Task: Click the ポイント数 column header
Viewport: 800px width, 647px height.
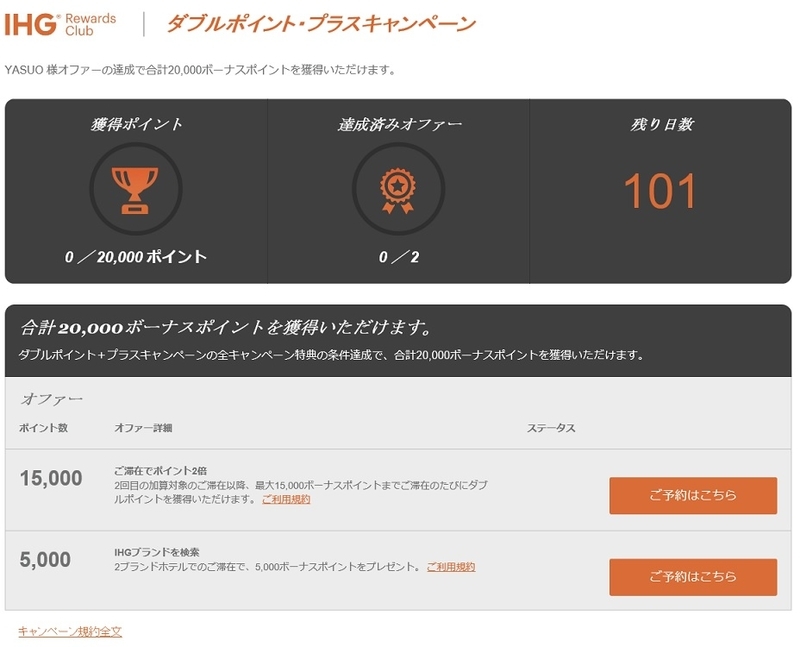Action: point(43,428)
